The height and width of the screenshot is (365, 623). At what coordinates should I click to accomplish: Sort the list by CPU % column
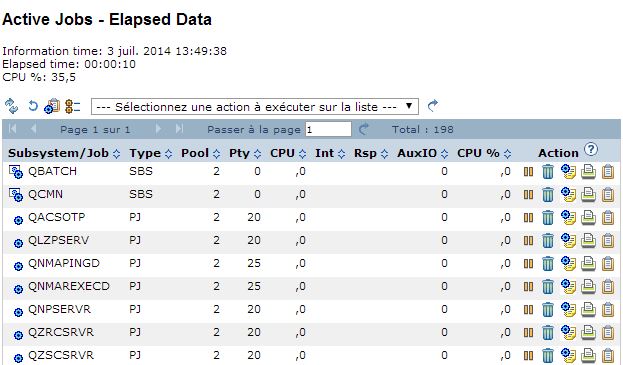pyautogui.click(x=507, y=154)
